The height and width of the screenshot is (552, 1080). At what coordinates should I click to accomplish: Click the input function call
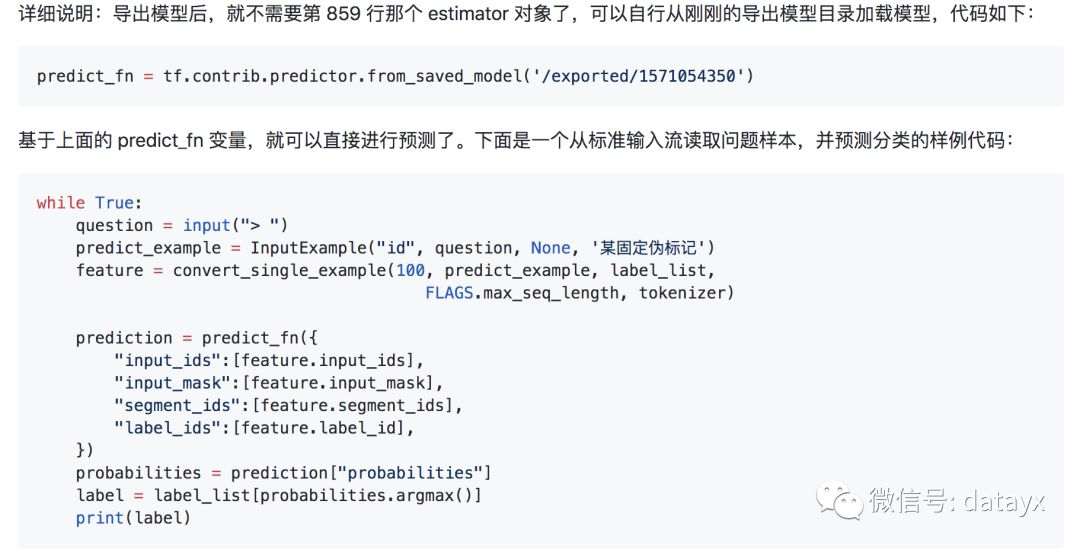click(x=207, y=225)
